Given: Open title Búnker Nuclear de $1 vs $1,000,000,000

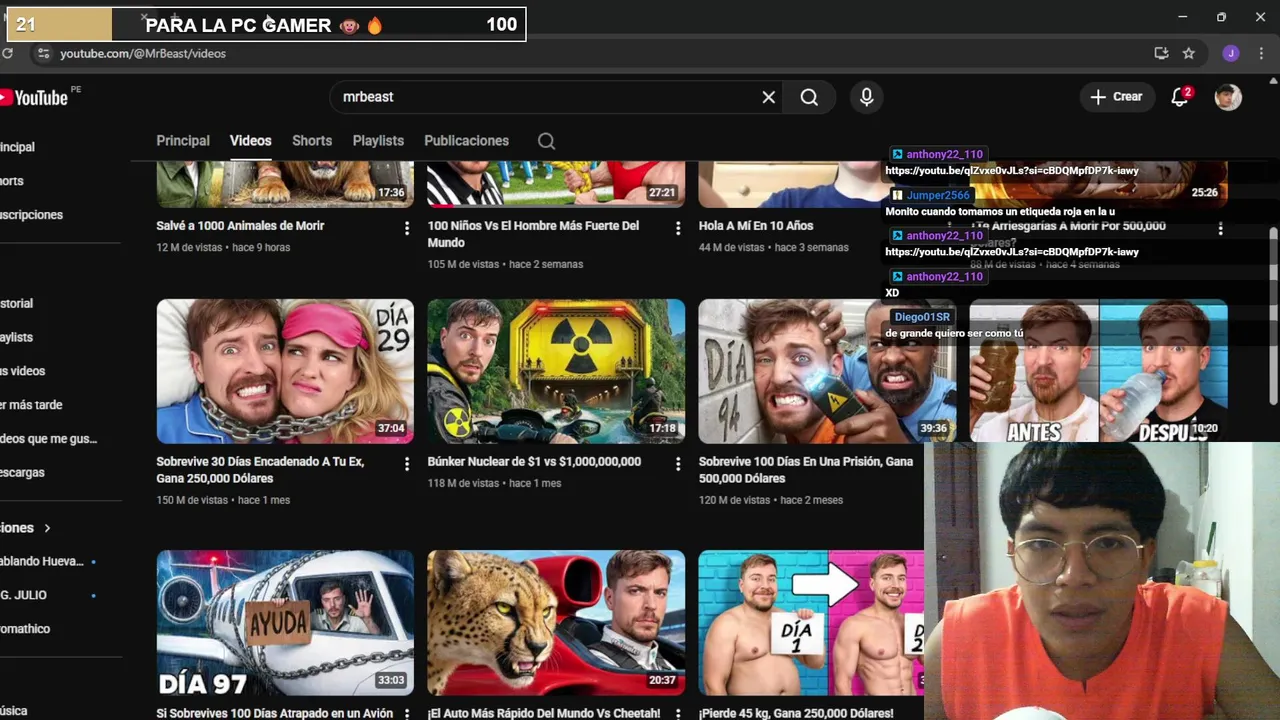Looking at the screenshot, I should pos(534,462).
